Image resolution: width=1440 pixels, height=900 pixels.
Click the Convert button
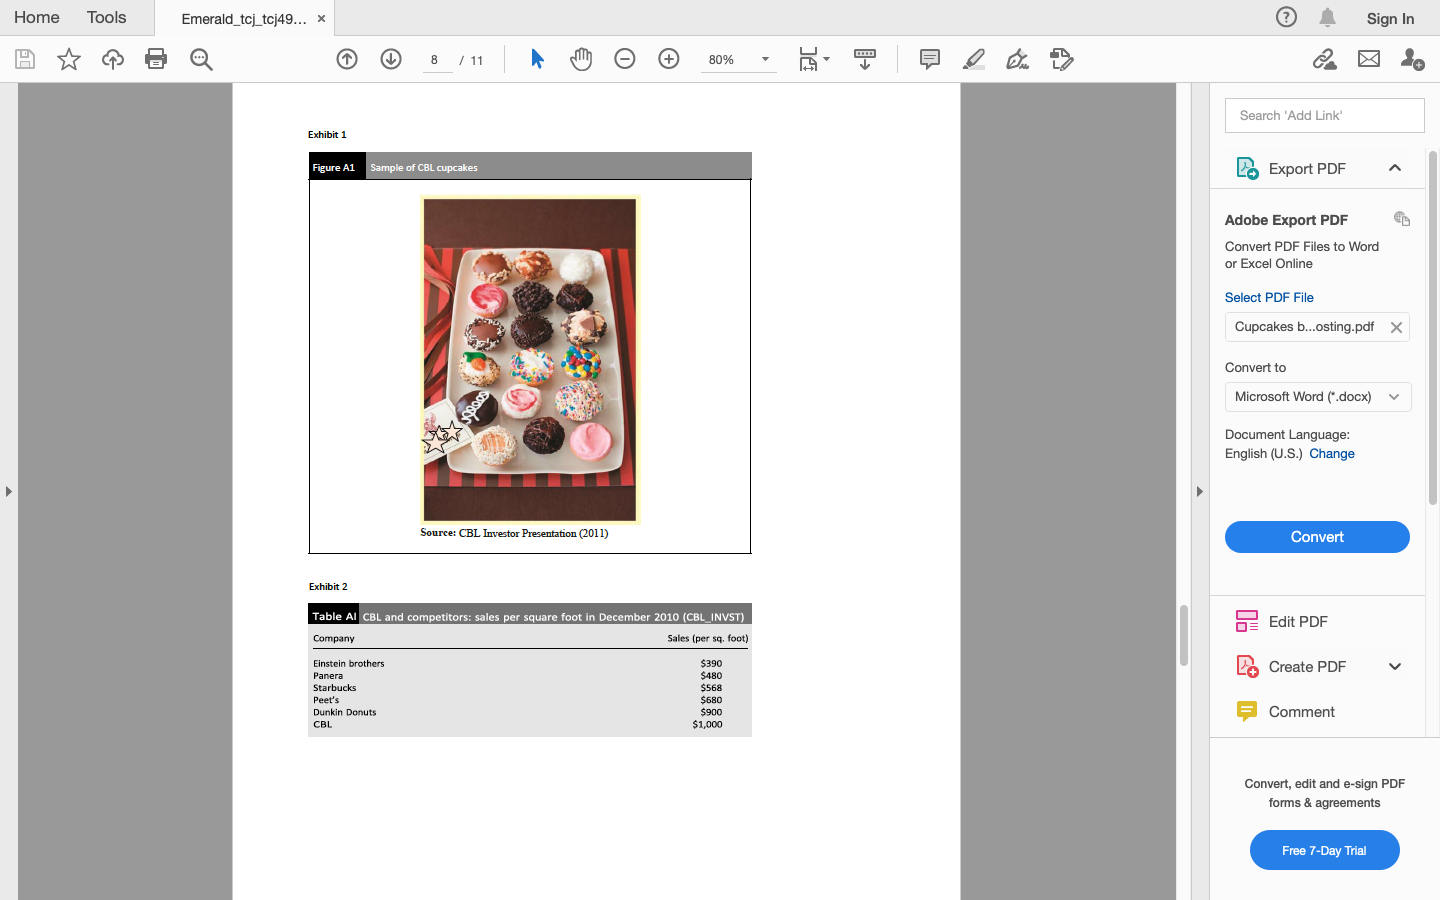[x=1317, y=537]
